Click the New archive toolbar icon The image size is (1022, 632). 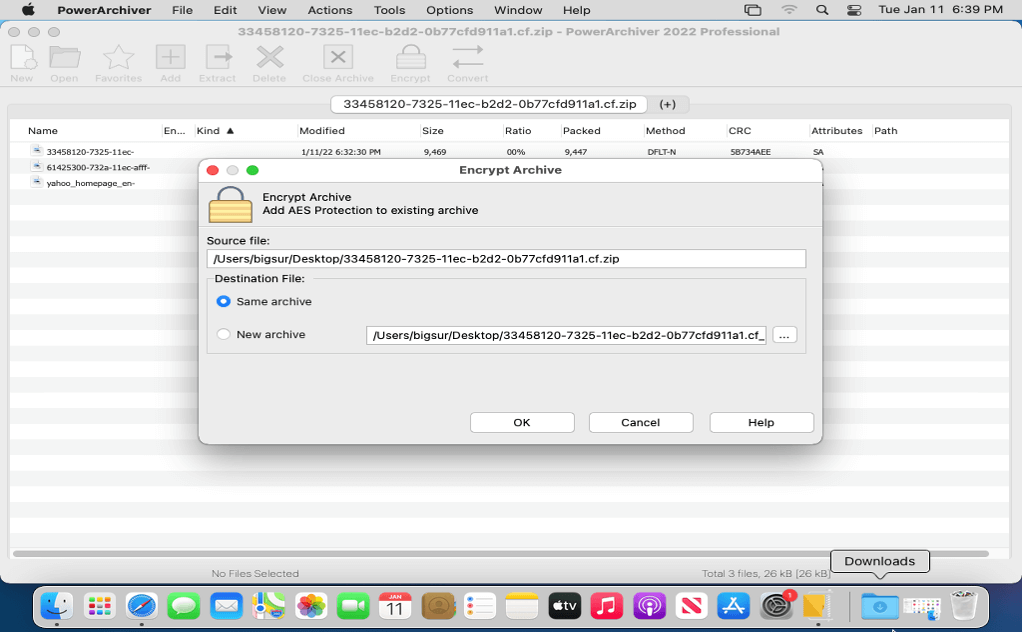(22, 61)
